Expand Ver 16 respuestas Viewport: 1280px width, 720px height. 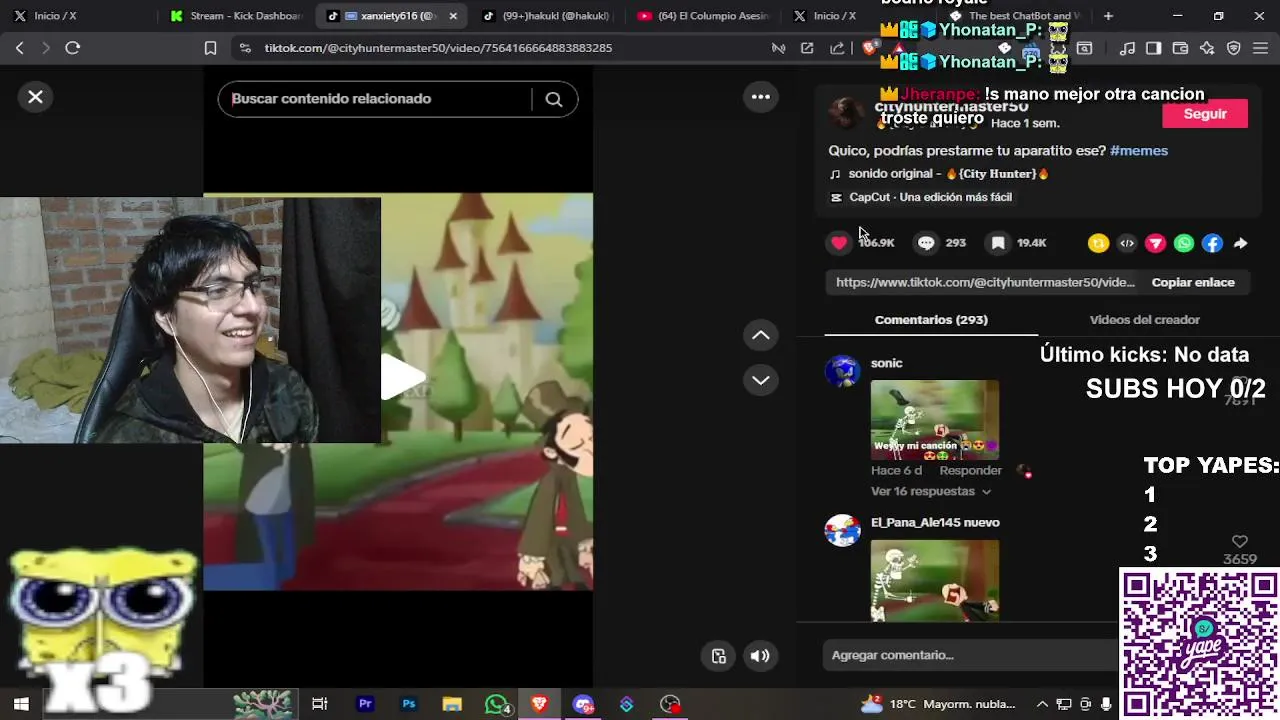[930, 491]
